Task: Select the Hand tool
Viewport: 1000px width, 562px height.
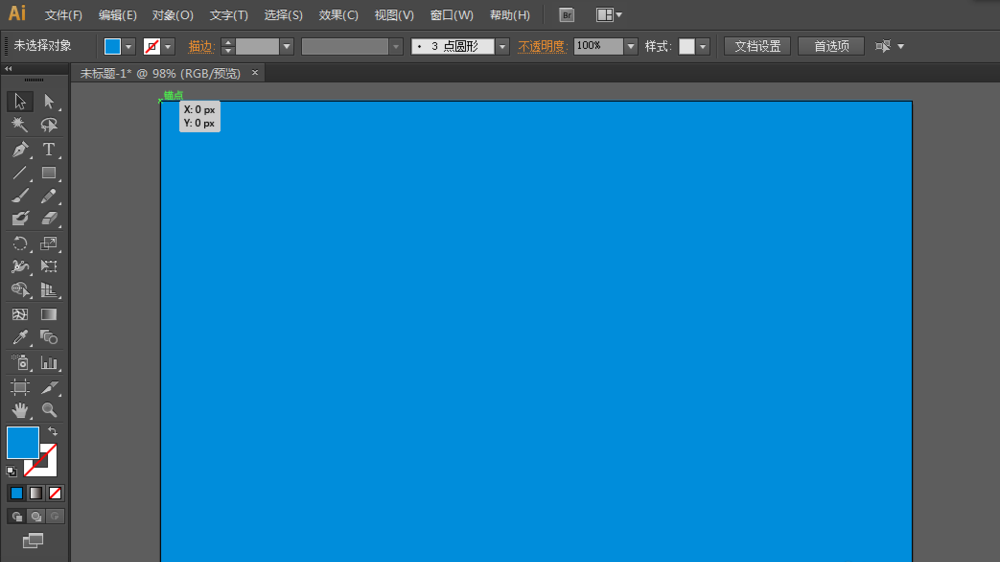Action: (20, 410)
